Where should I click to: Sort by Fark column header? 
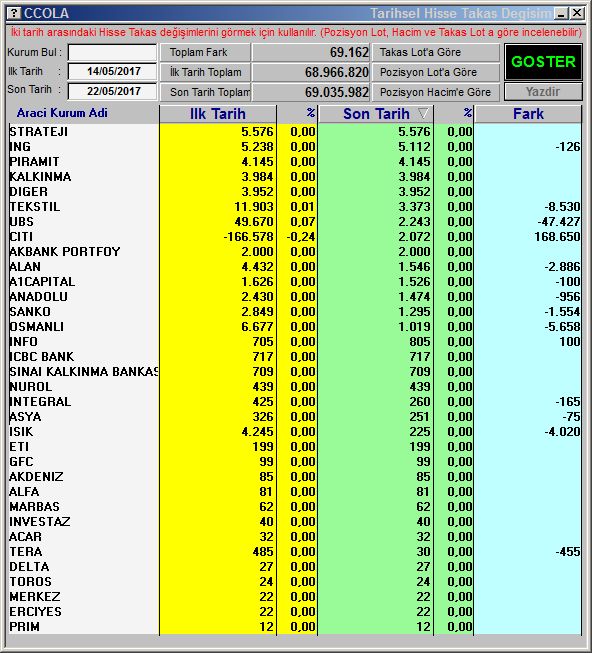point(528,114)
